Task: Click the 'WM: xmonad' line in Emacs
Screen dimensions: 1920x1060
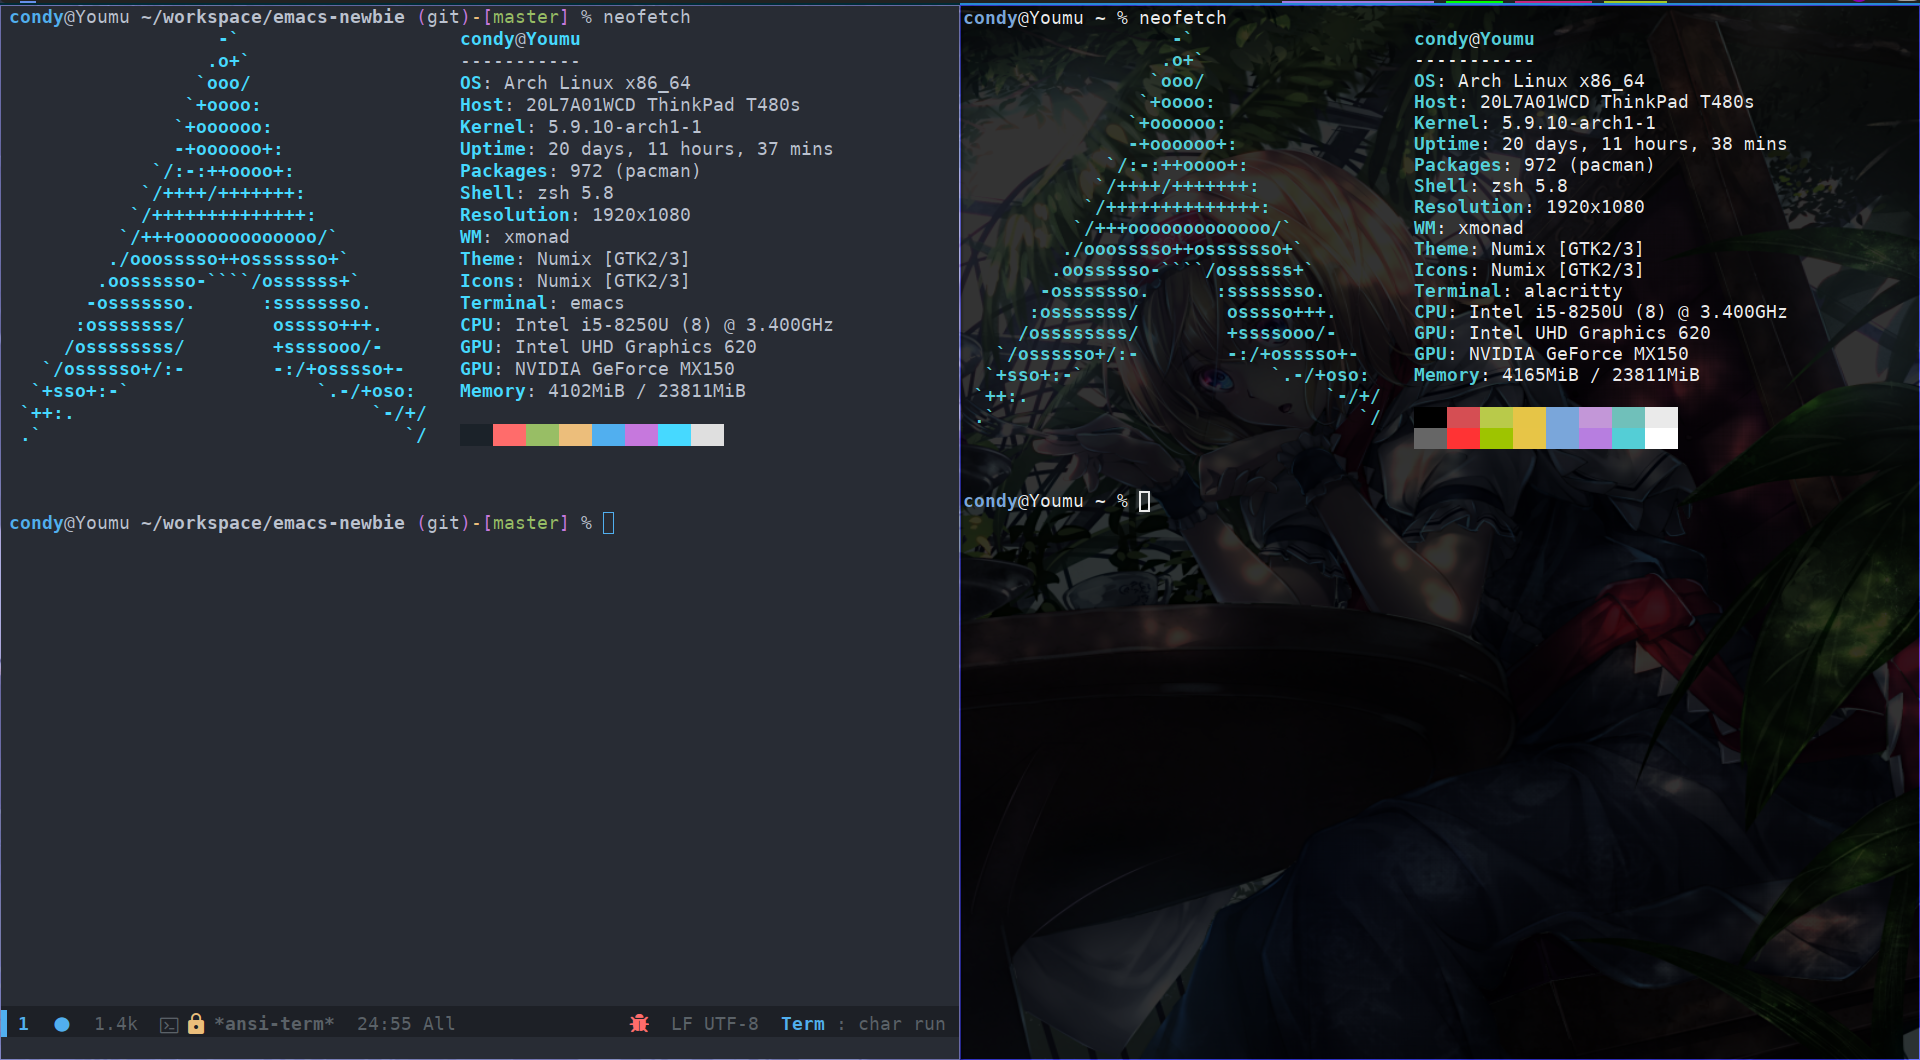Action: 514,237
